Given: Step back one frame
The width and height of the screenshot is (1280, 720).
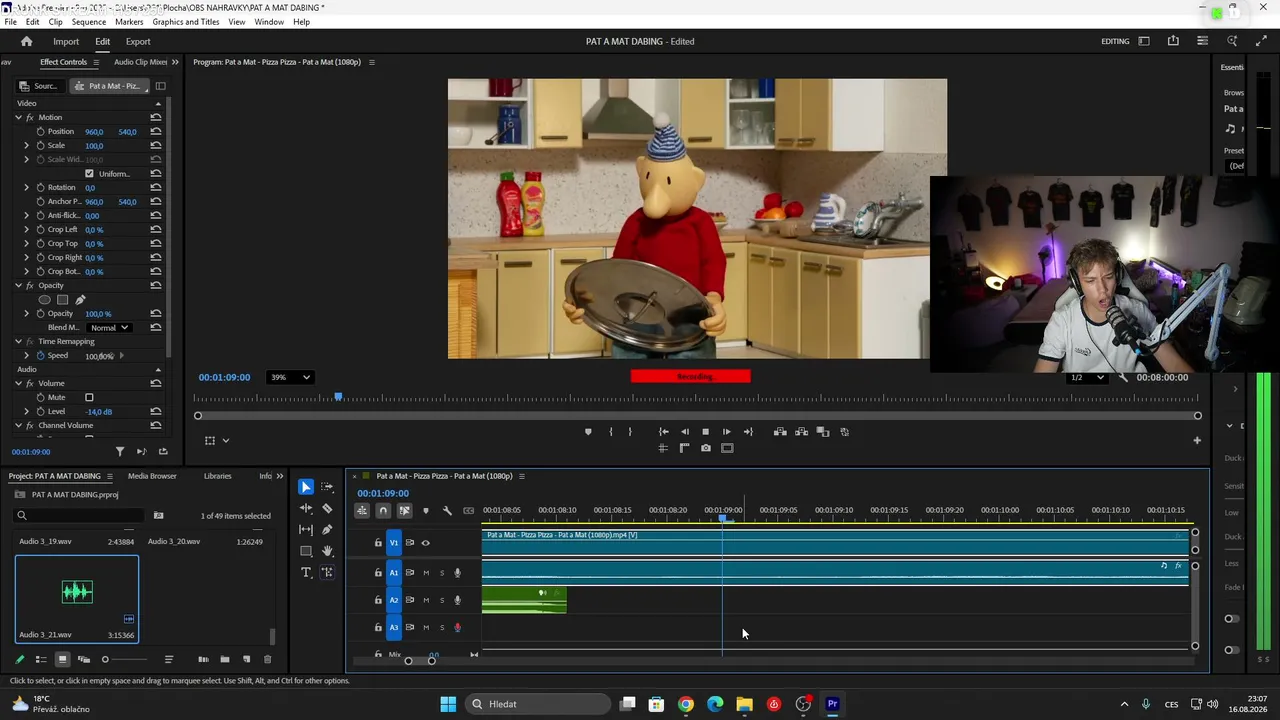Looking at the screenshot, I should pyautogui.click(x=685, y=432).
